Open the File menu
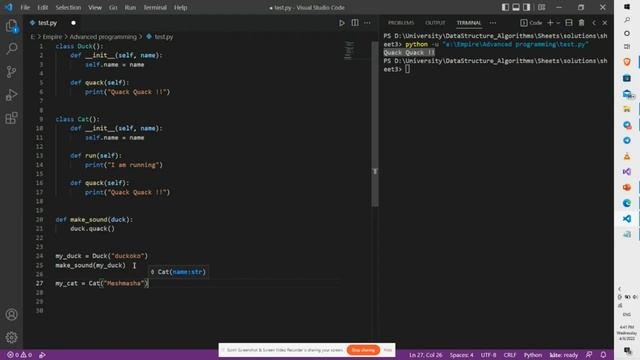 25,7
